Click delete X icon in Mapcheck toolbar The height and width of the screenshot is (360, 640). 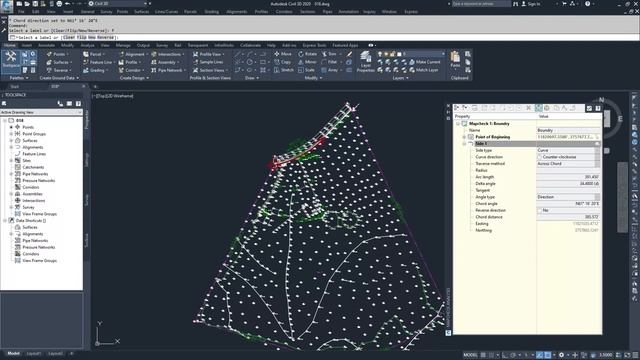coord(529,108)
